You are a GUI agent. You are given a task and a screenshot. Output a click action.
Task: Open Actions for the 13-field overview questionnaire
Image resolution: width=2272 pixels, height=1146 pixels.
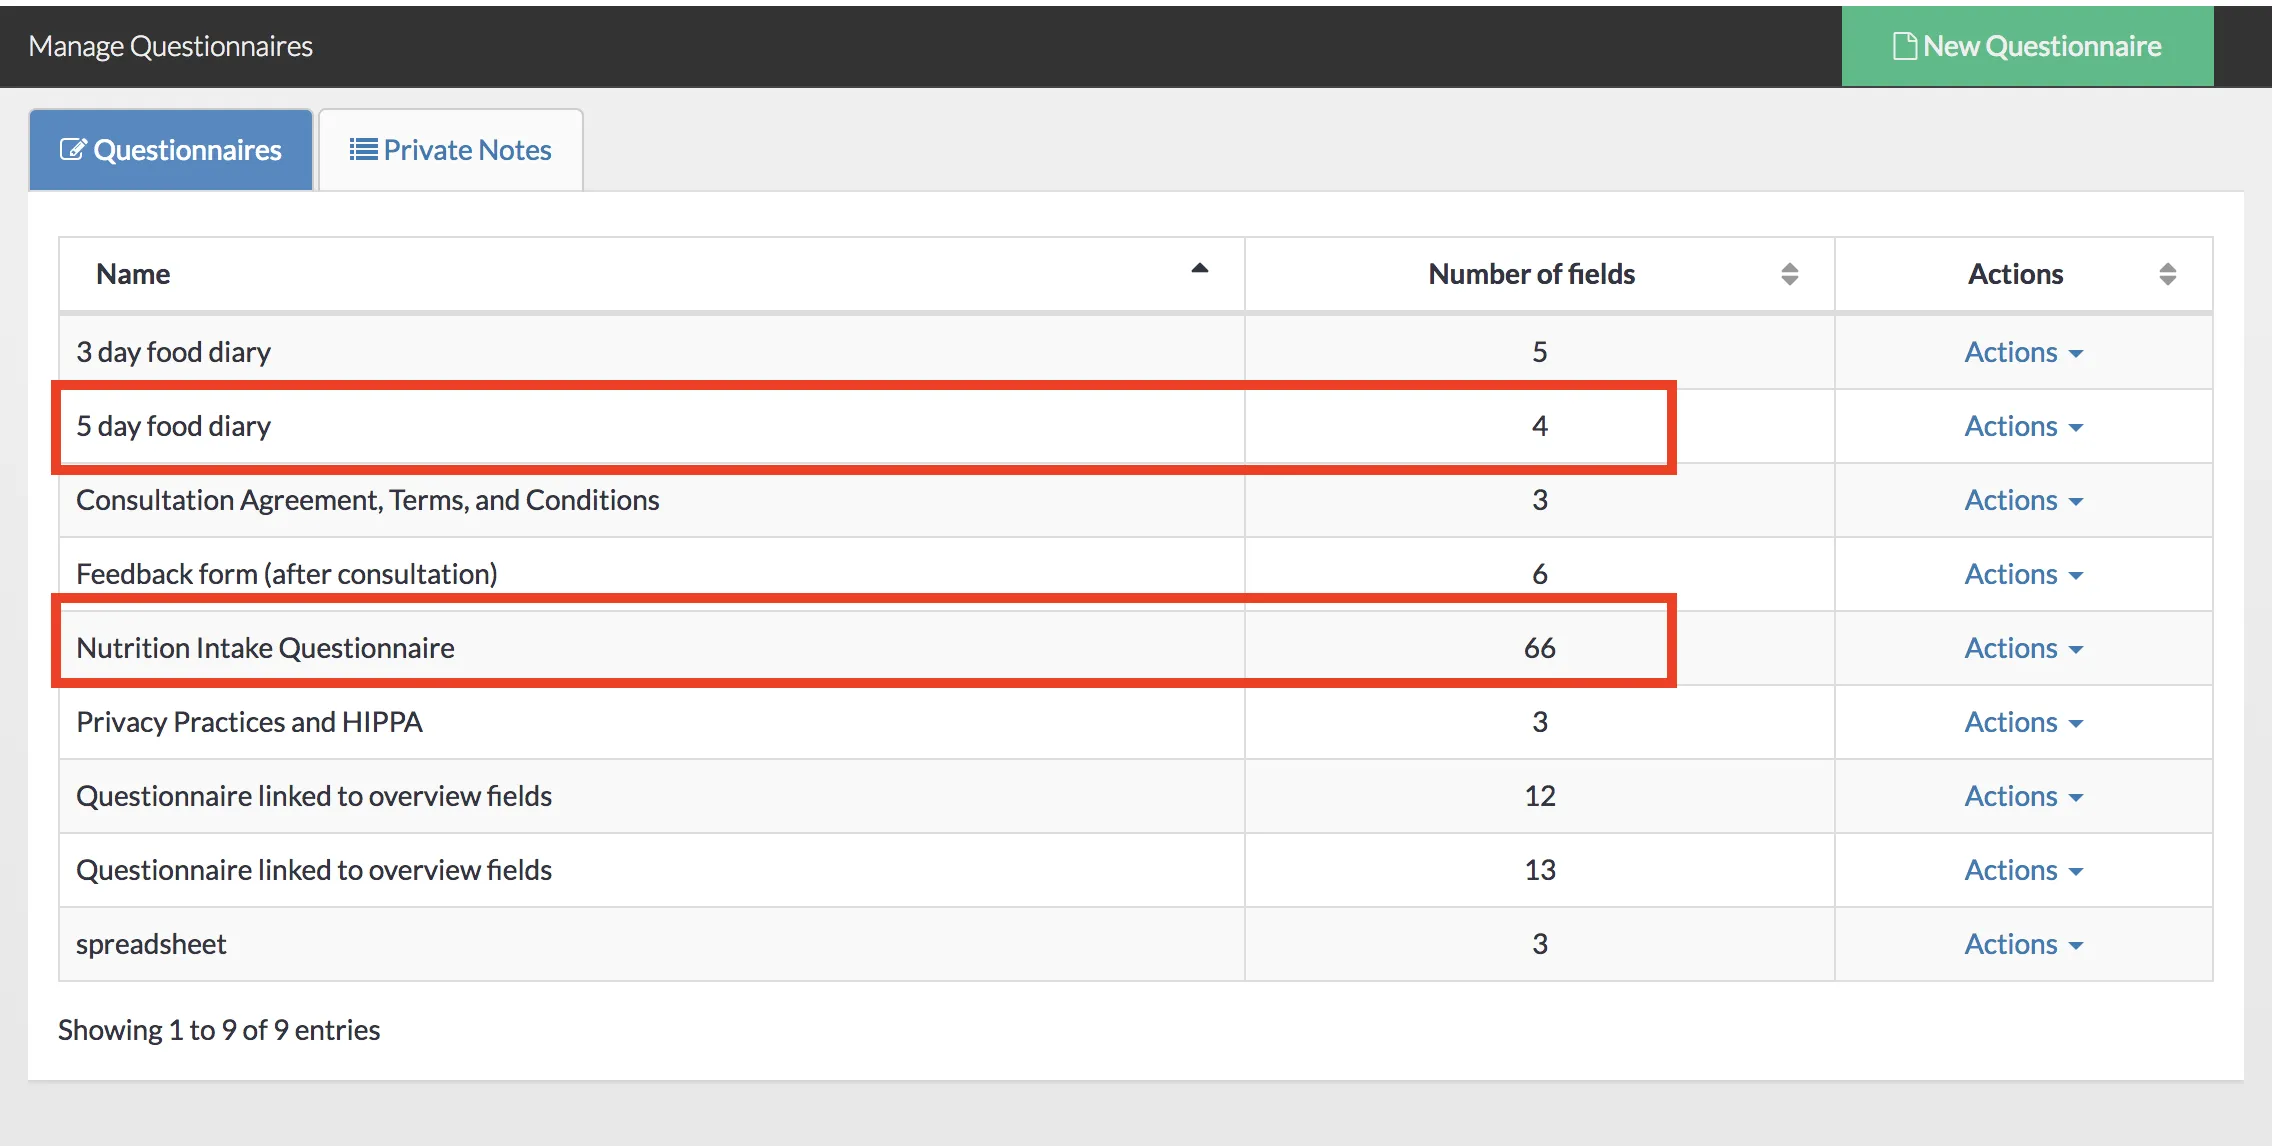[2023, 870]
